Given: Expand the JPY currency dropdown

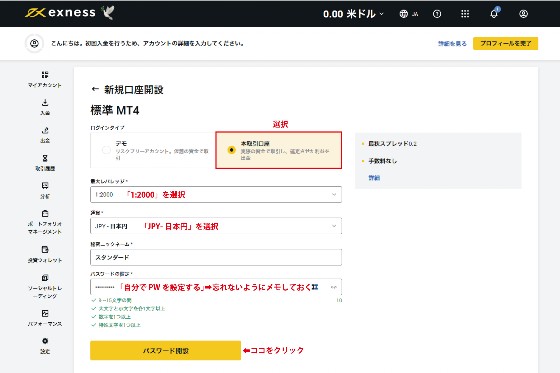Looking at the screenshot, I should tap(216, 226).
